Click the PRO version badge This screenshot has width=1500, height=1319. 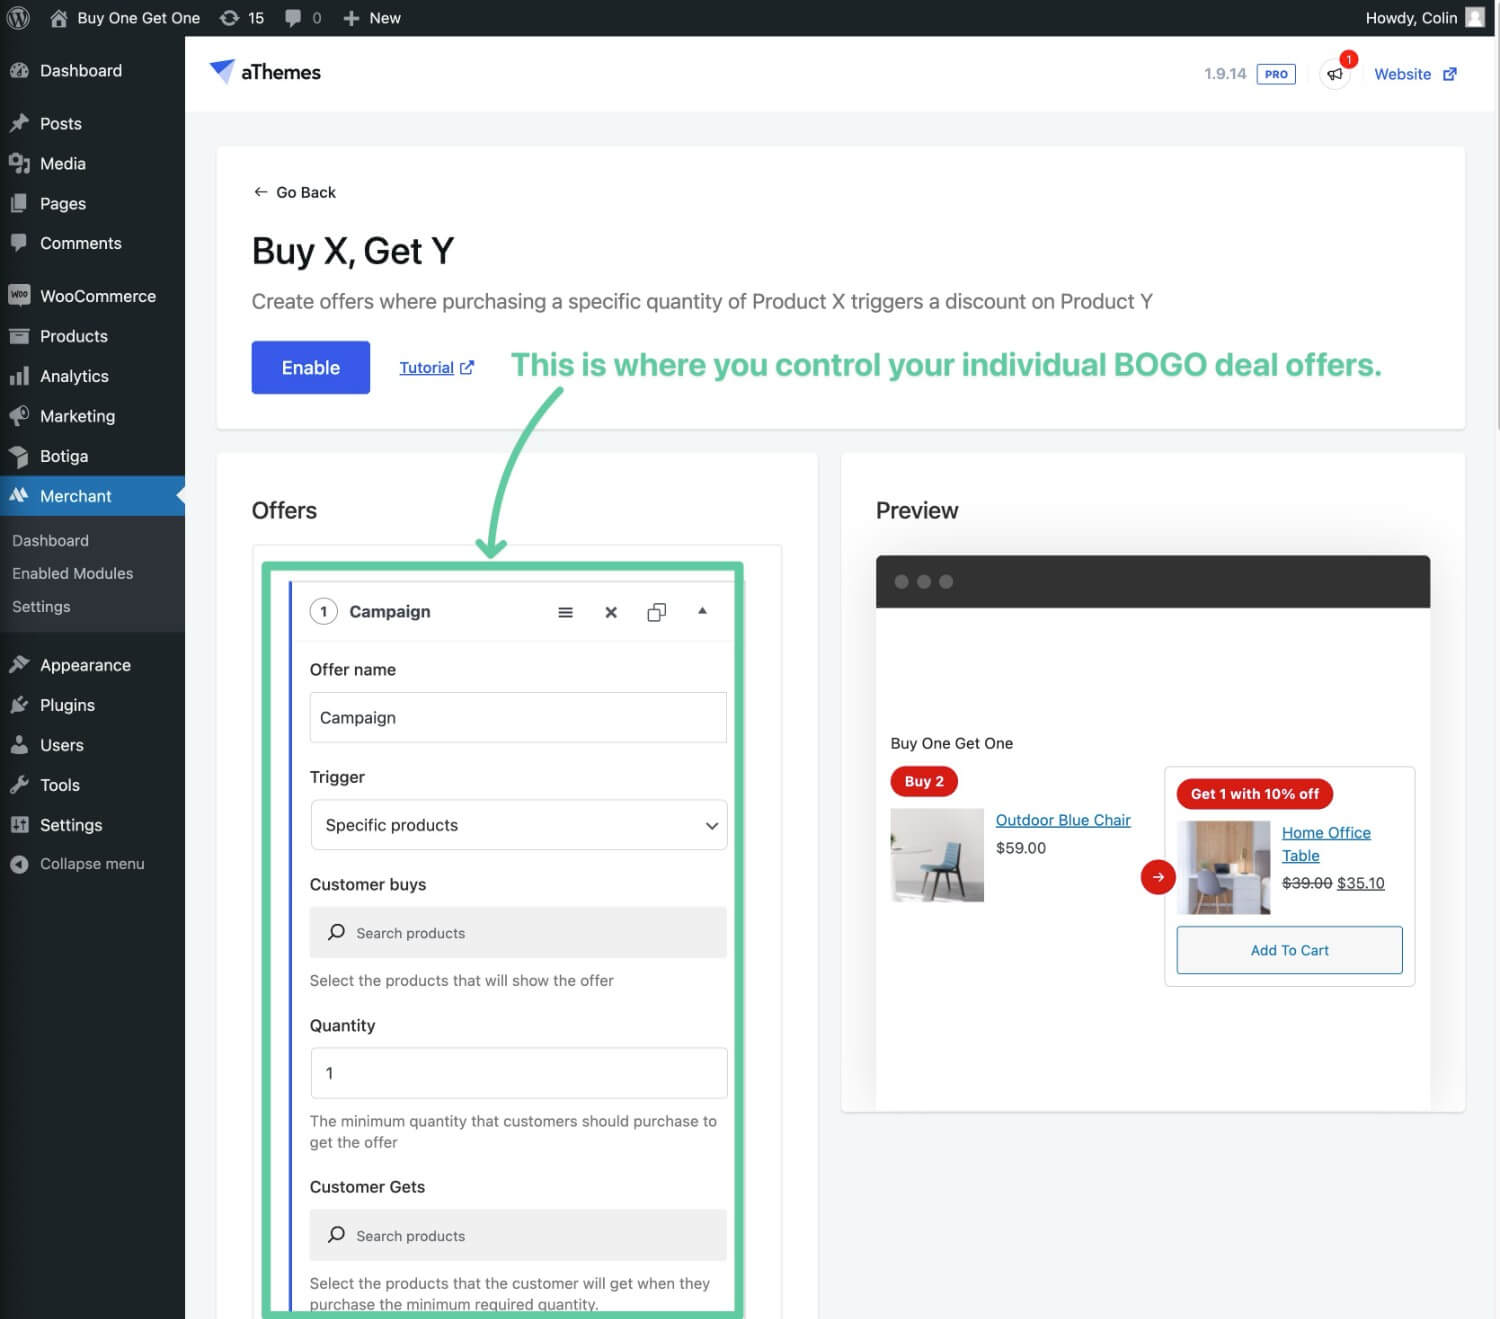pyautogui.click(x=1276, y=74)
